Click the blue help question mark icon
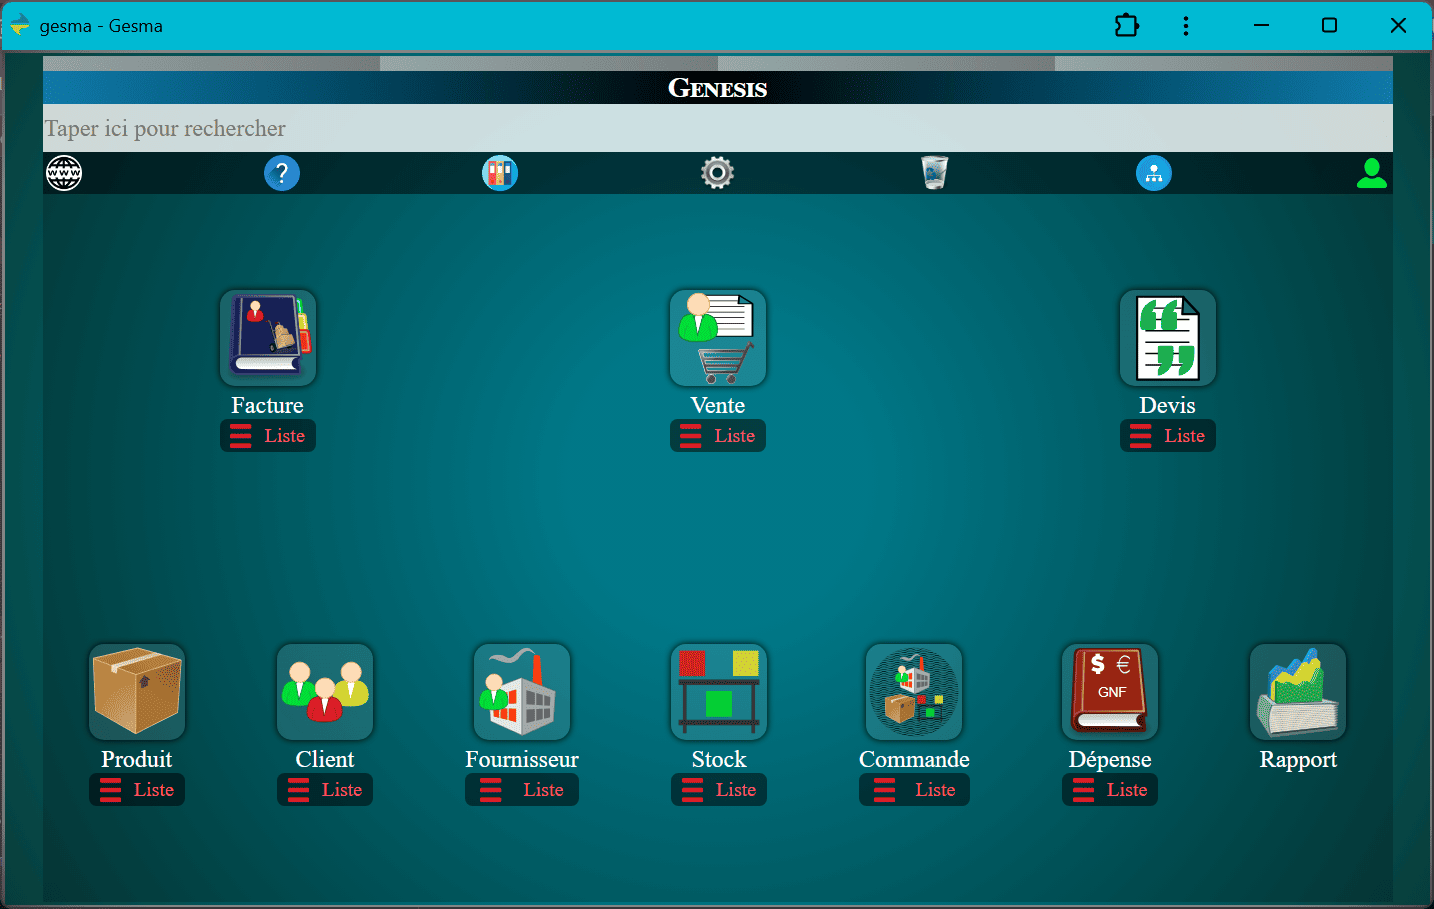The width and height of the screenshot is (1434, 909). pyautogui.click(x=282, y=173)
